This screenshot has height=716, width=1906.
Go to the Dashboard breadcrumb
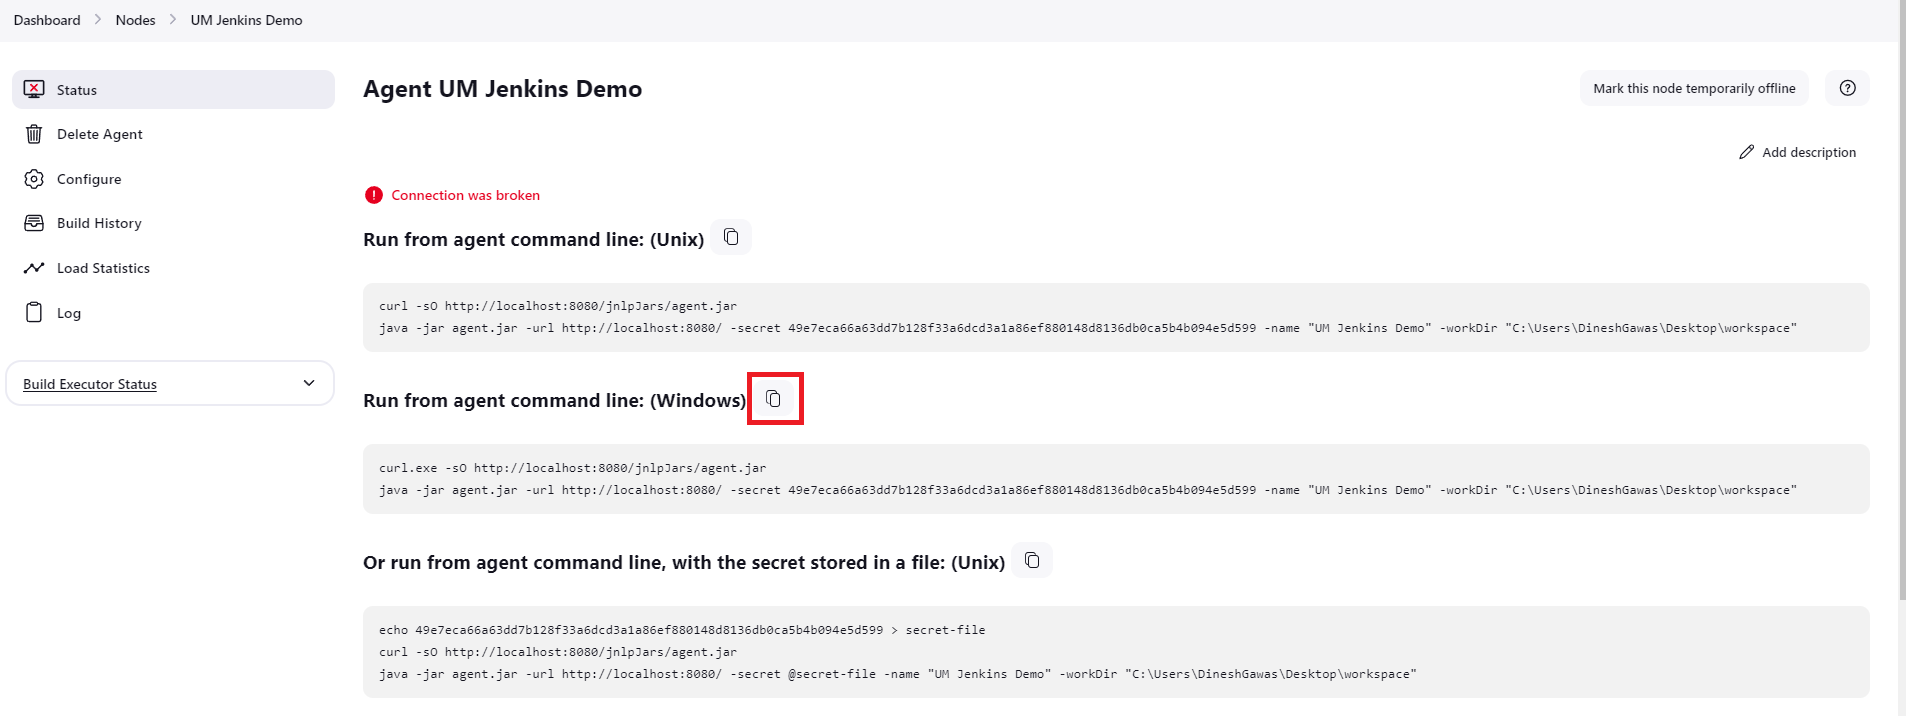click(47, 20)
